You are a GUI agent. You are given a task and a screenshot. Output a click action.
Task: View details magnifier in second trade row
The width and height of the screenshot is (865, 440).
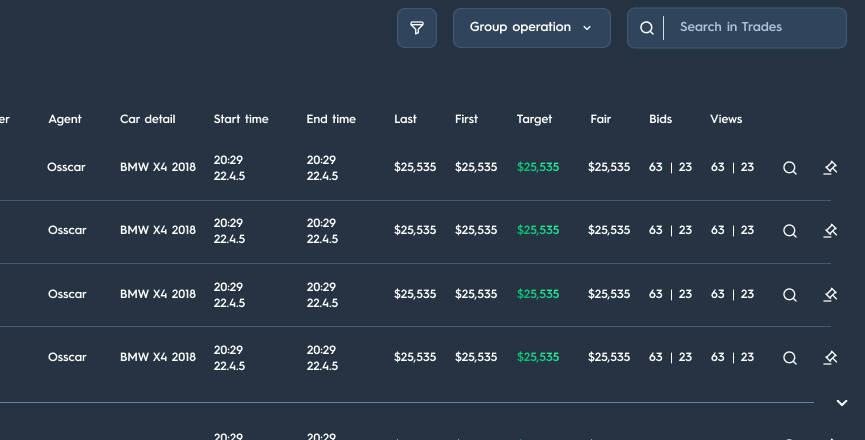tap(789, 230)
